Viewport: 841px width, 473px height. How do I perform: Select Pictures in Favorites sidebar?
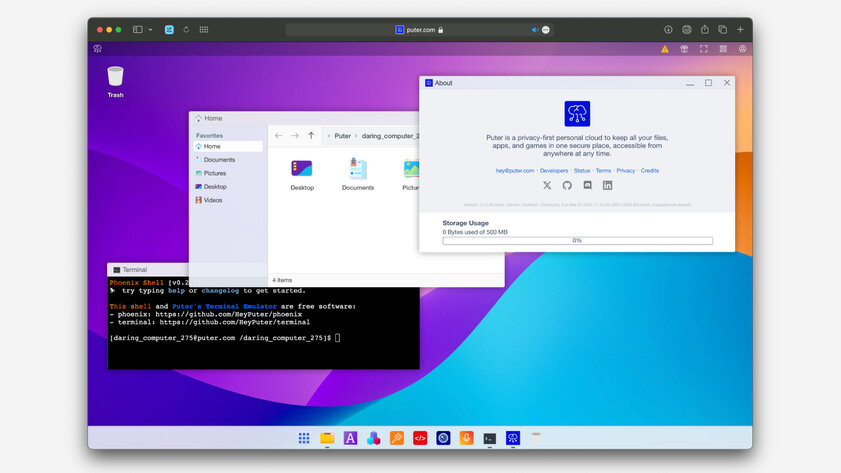(228, 173)
